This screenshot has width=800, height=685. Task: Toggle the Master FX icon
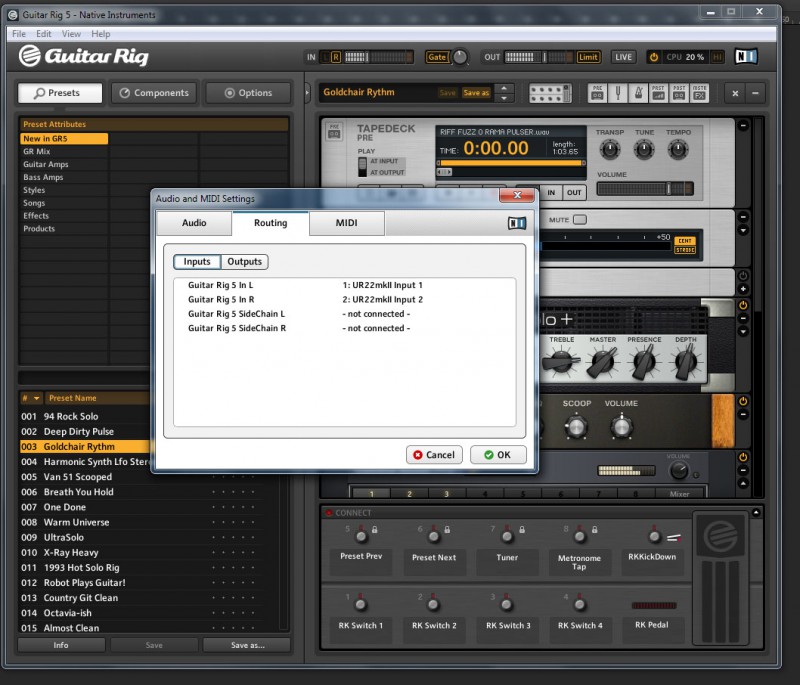[699, 93]
